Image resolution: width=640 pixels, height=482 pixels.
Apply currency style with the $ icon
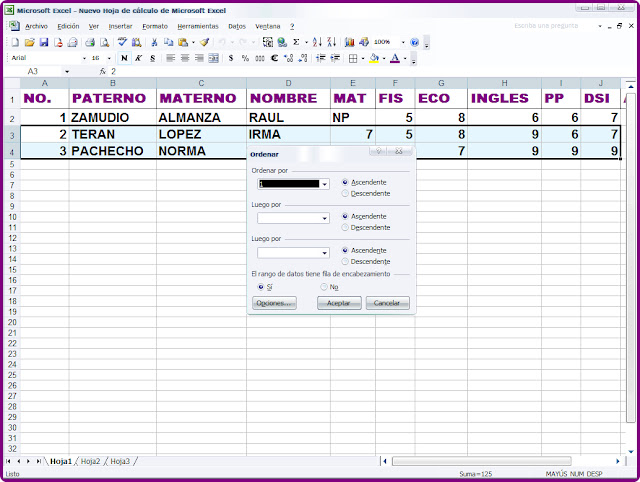click(231, 58)
